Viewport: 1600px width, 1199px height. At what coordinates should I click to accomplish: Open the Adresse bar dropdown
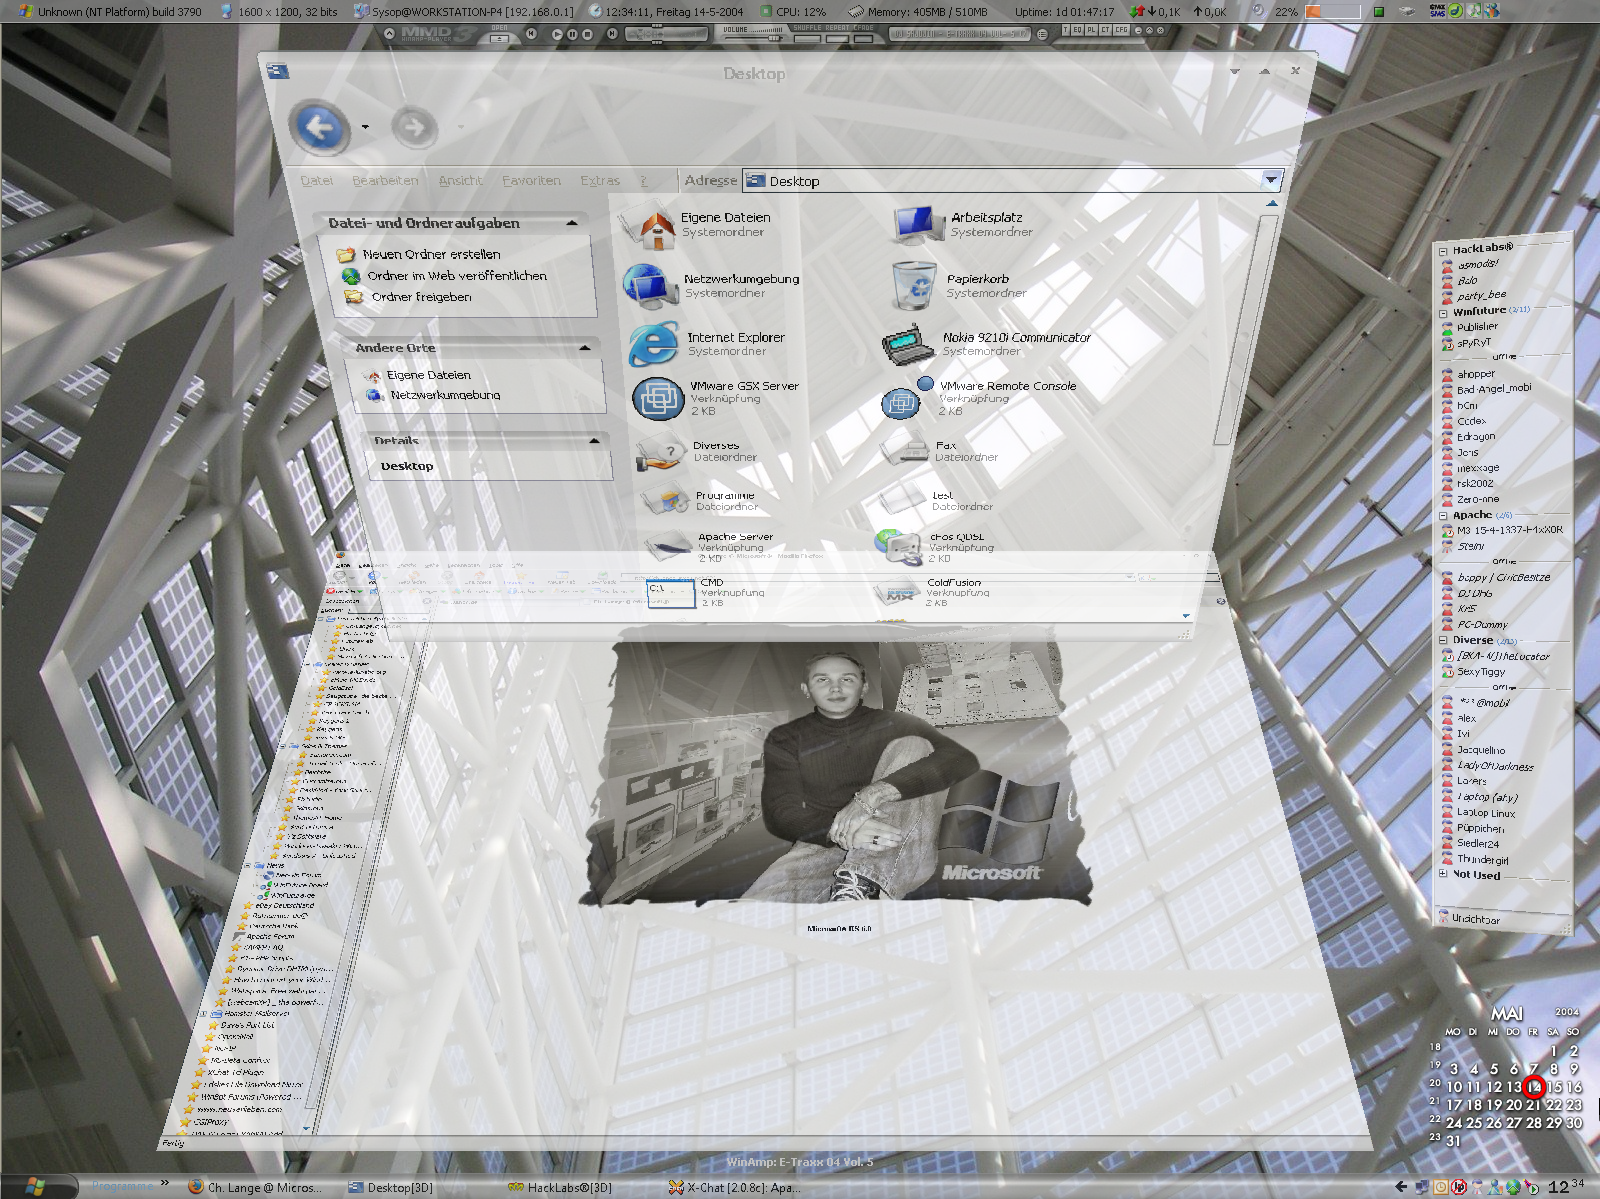(x=1271, y=180)
